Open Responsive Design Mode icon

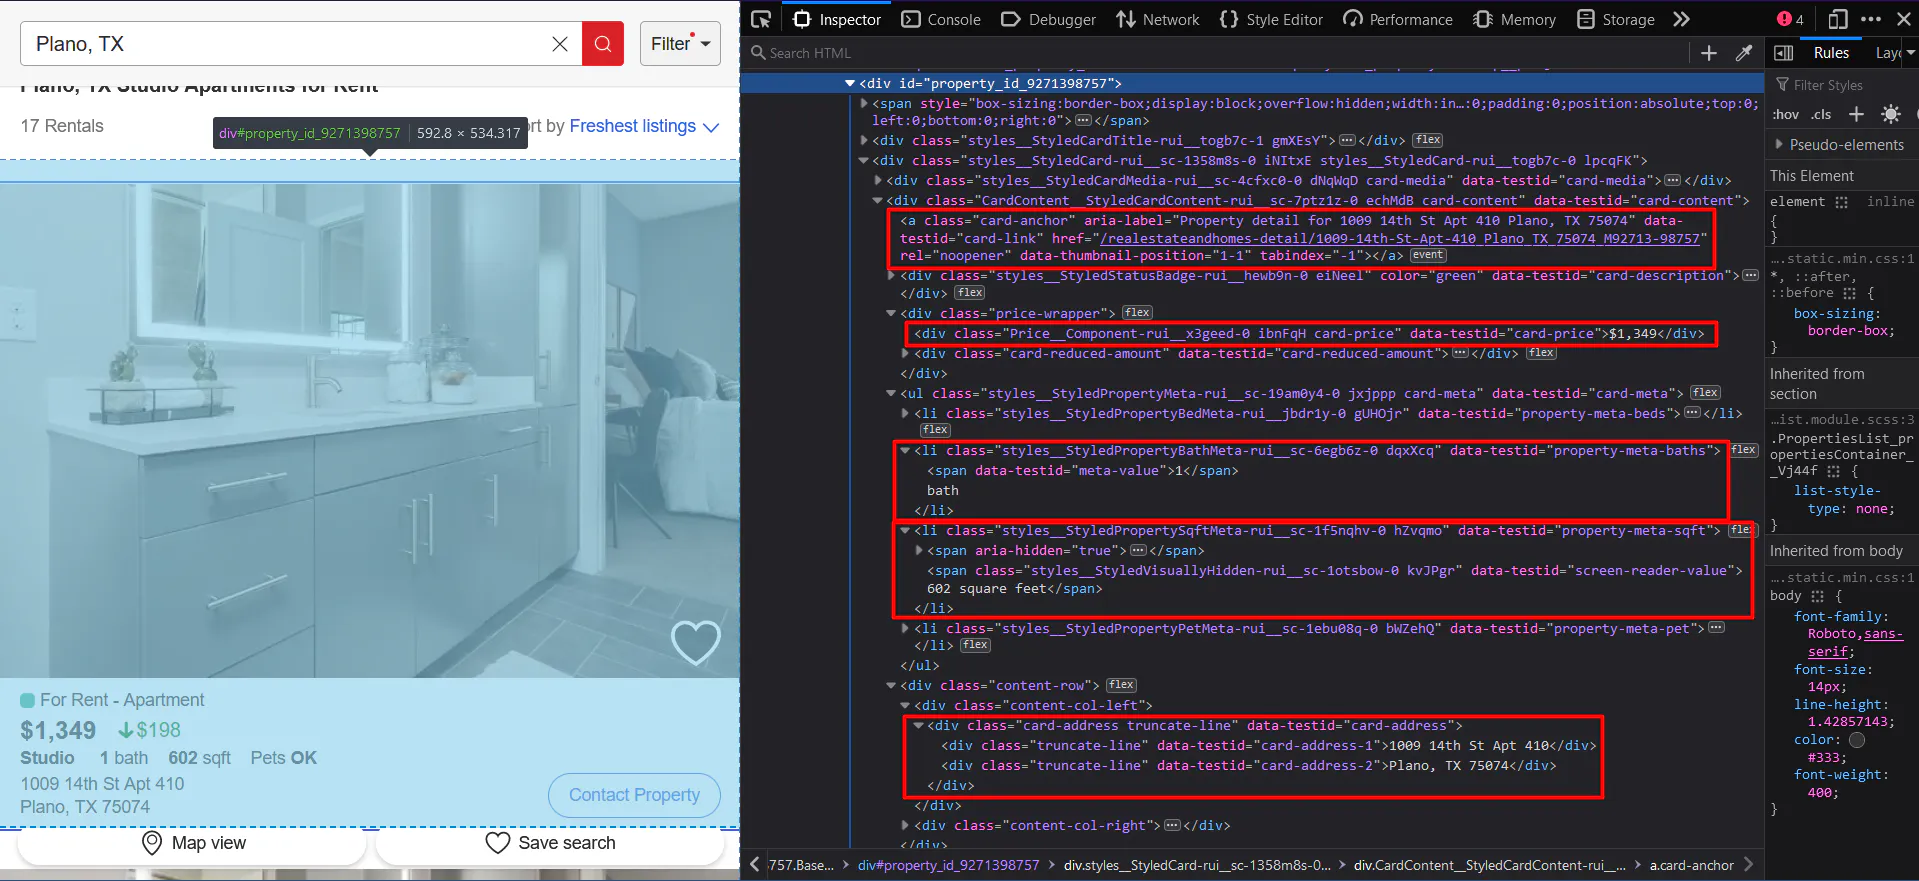point(1837,19)
